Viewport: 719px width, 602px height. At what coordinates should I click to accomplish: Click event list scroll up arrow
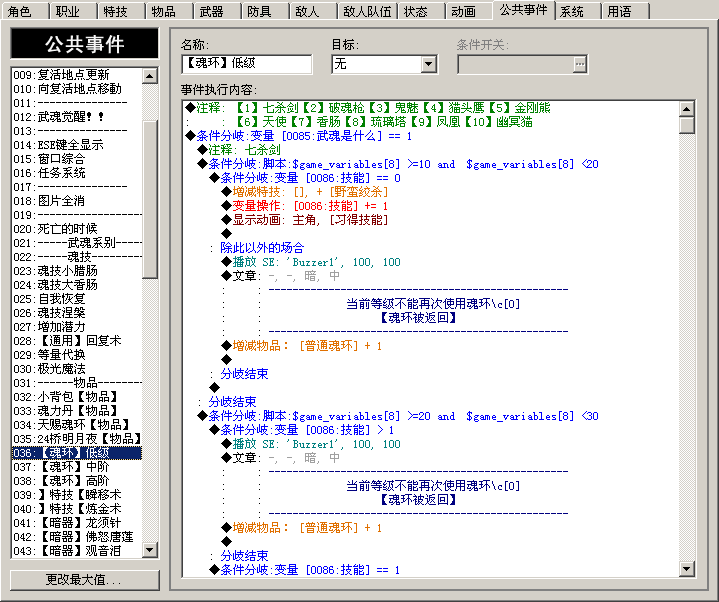(x=149, y=76)
